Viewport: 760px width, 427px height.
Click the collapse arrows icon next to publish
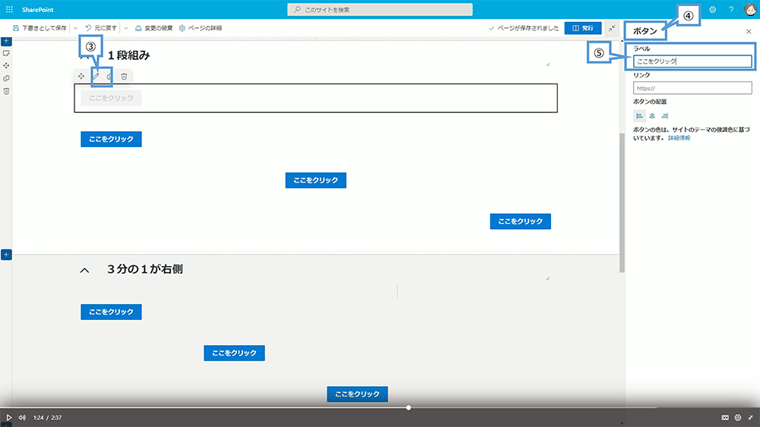pos(612,28)
